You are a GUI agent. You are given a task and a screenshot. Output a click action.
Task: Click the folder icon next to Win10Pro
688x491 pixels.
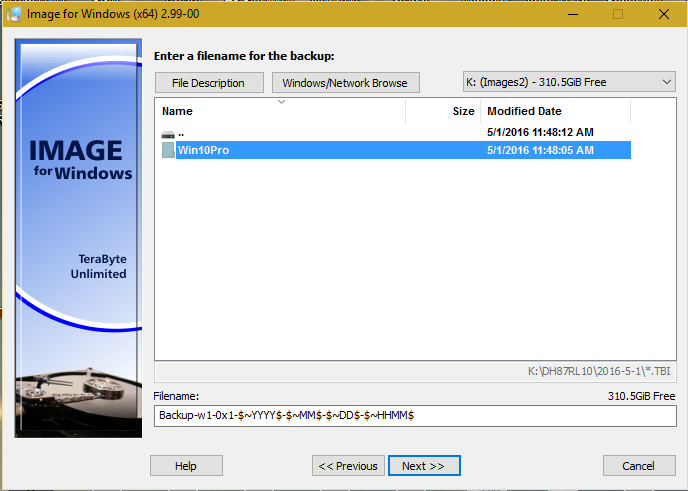click(x=168, y=150)
